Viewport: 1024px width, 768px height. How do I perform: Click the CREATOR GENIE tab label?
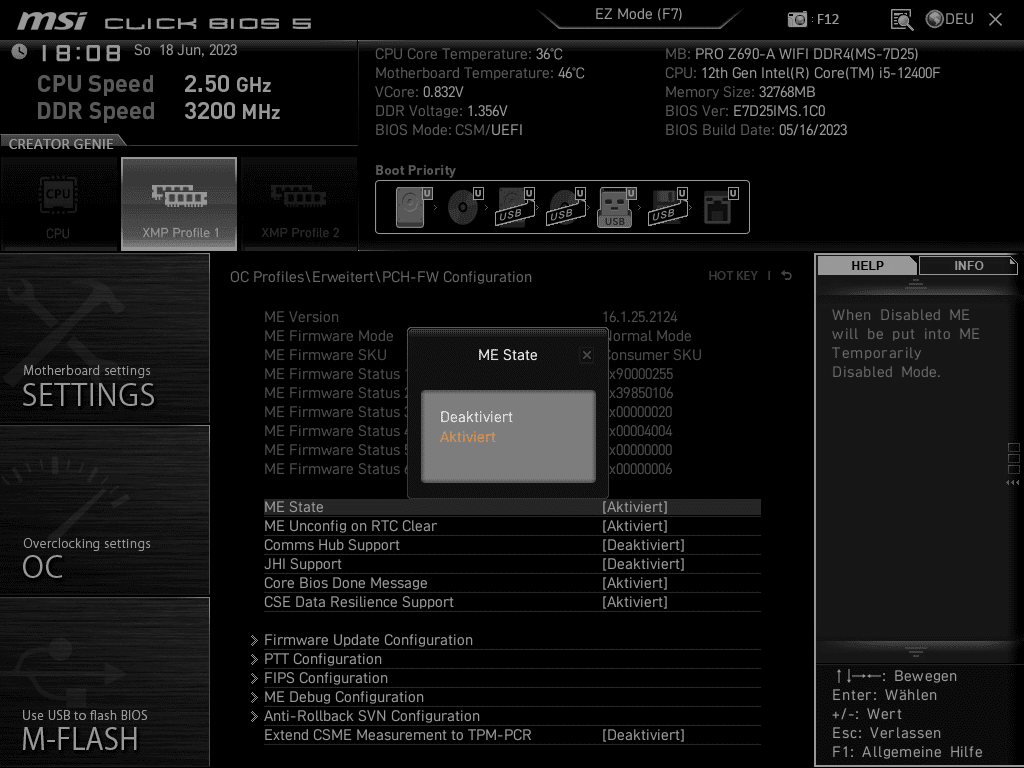click(61, 144)
